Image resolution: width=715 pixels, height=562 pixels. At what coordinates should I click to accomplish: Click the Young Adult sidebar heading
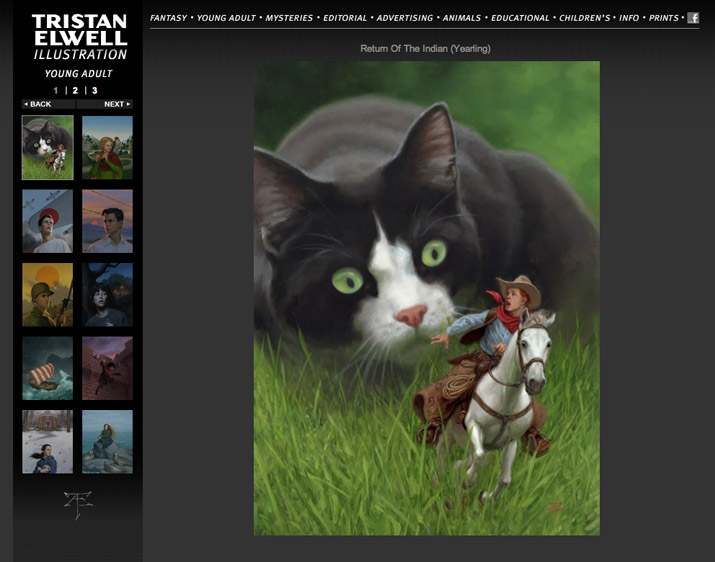point(78,73)
